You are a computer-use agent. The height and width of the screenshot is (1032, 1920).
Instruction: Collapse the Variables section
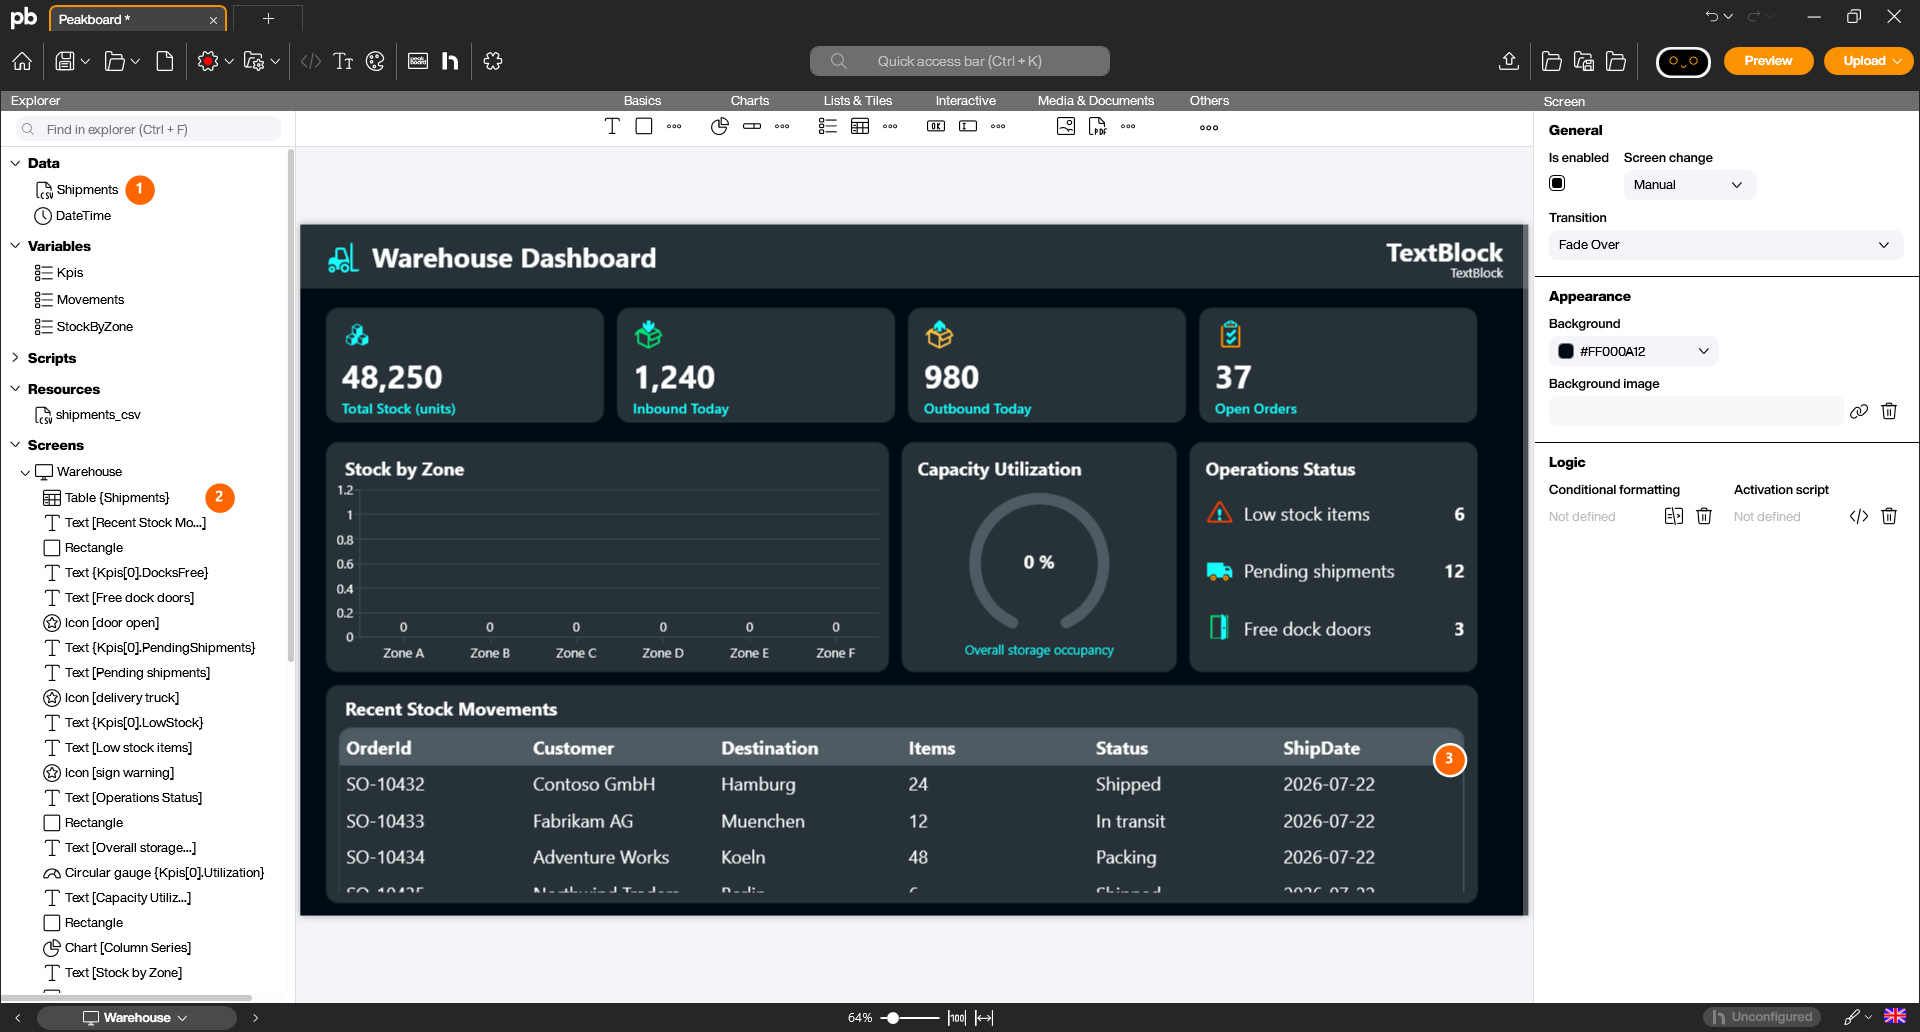pyautogui.click(x=15, y=246)
